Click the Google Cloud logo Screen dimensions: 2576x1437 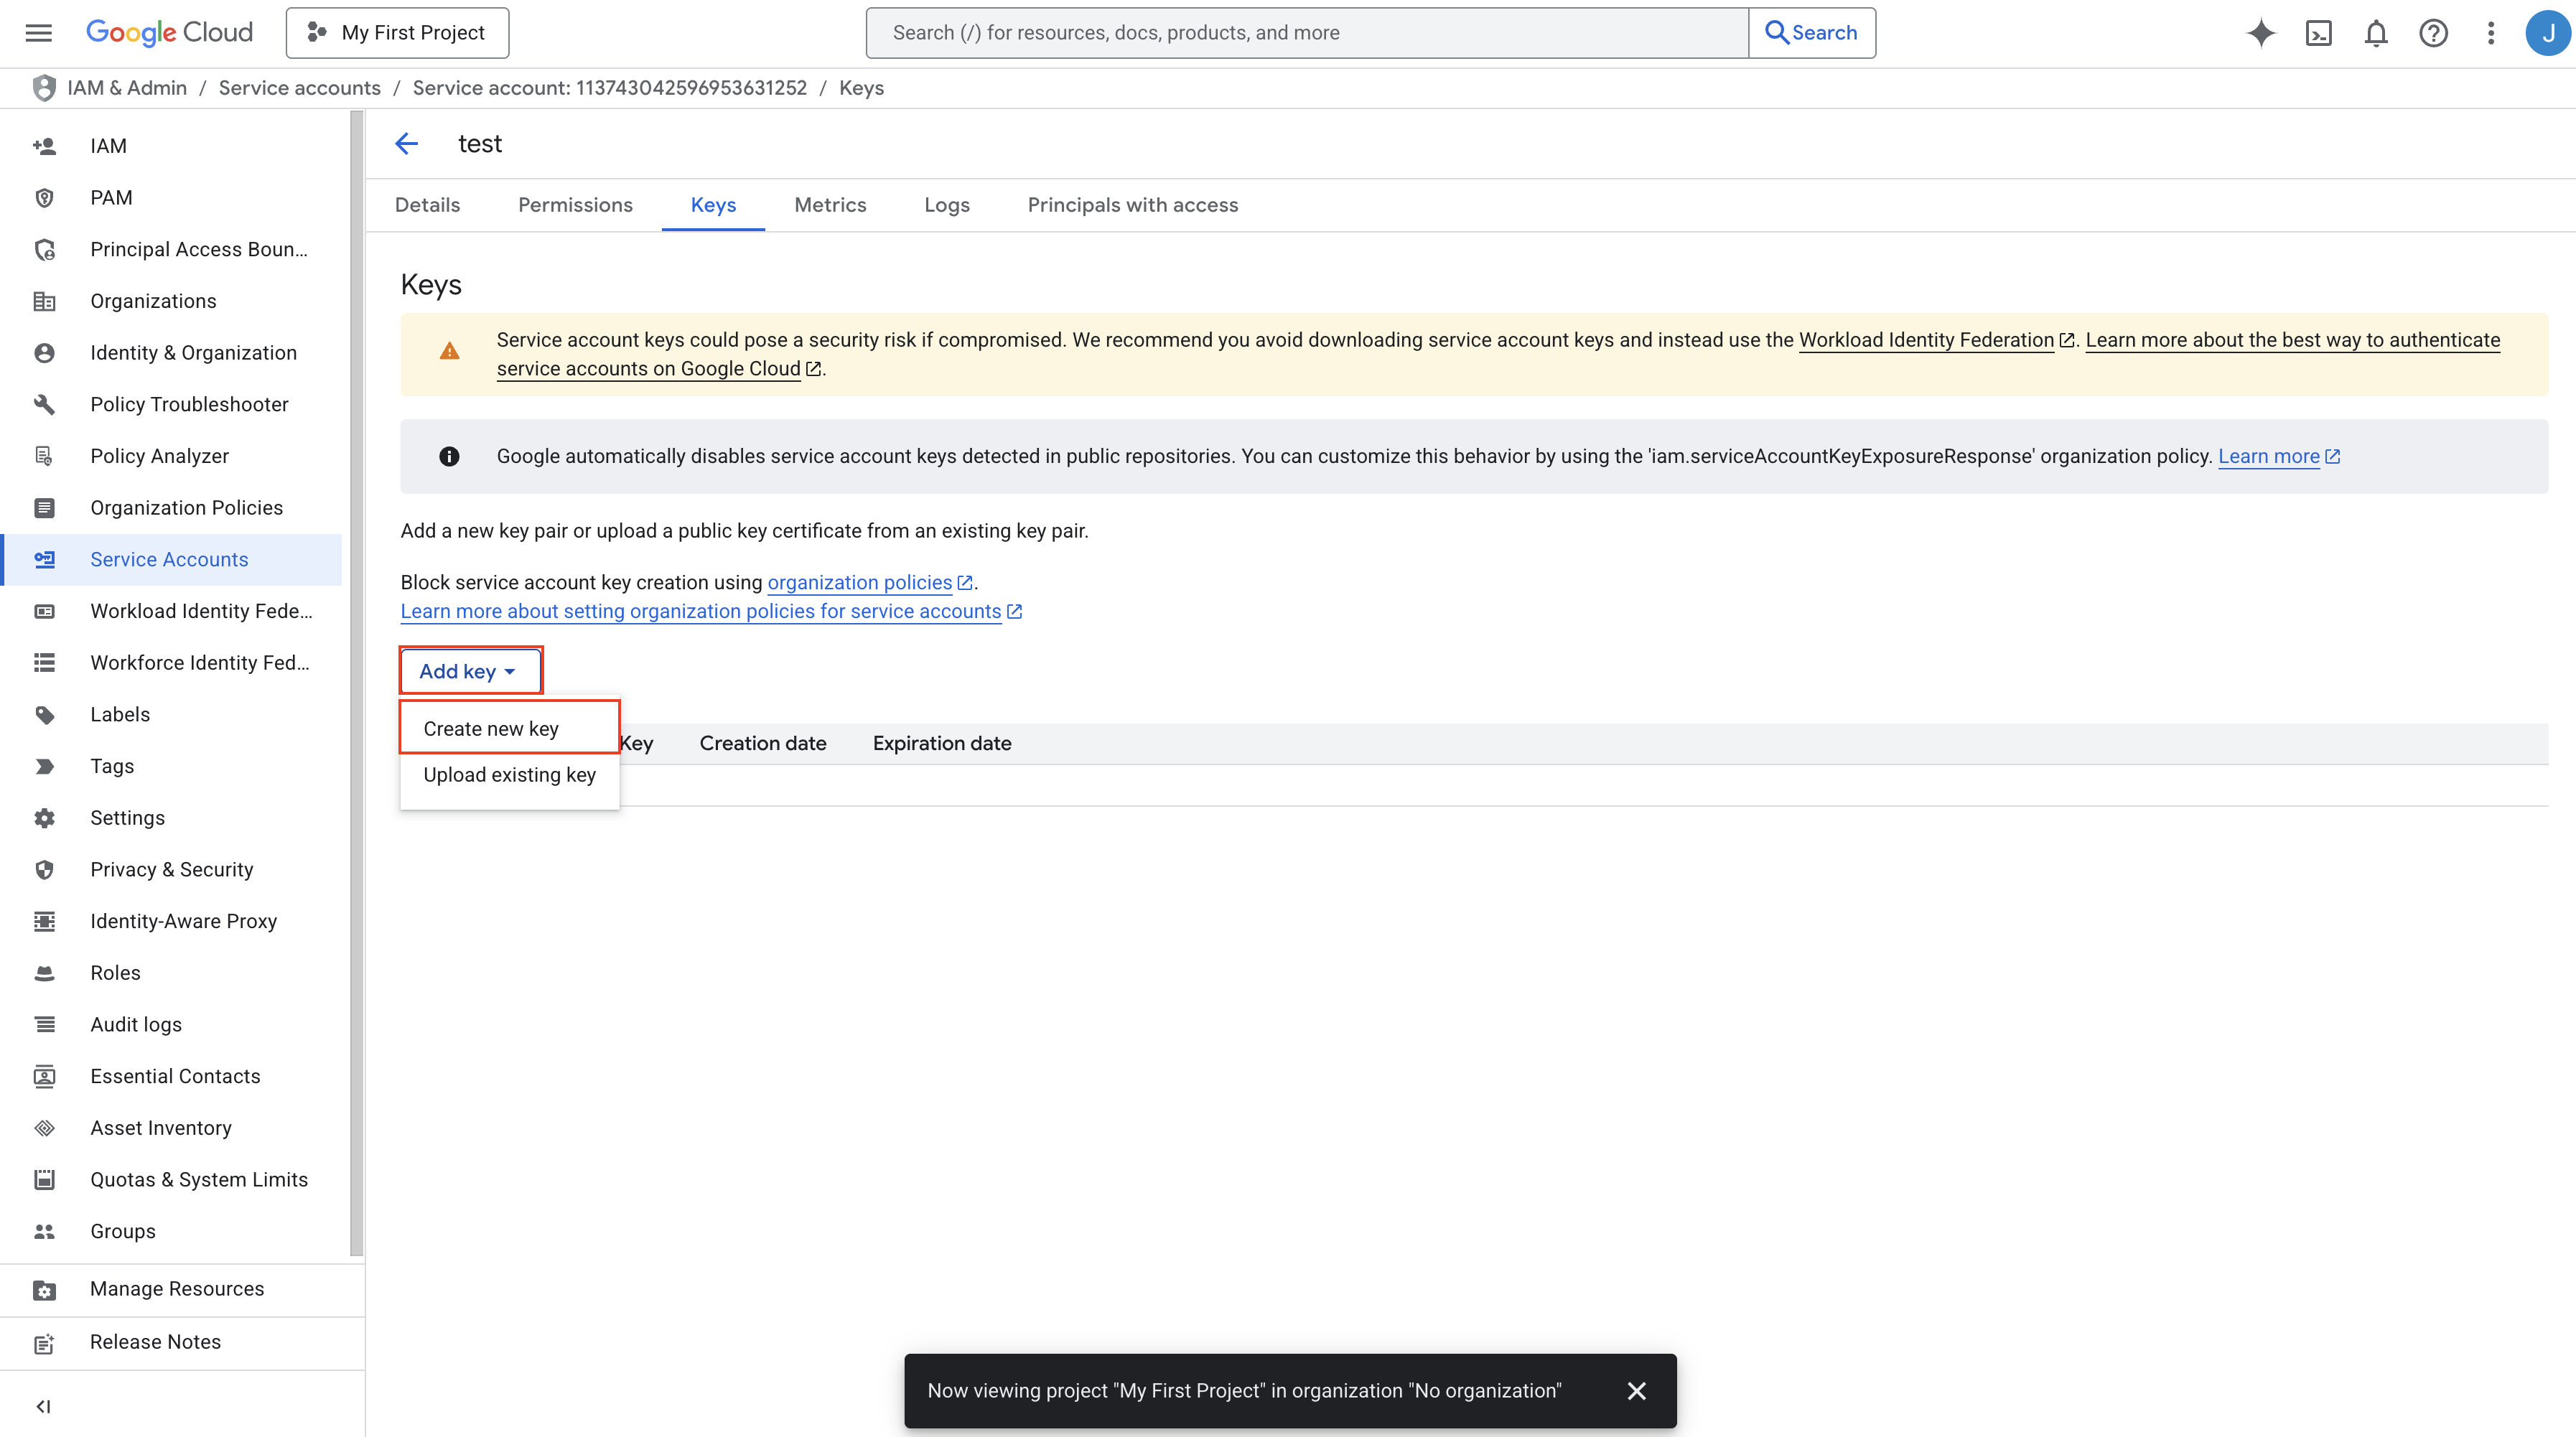click(x=169, y=33)
